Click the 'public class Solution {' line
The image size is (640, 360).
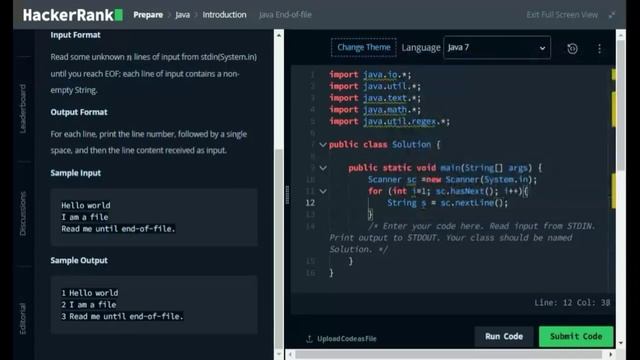384,144
